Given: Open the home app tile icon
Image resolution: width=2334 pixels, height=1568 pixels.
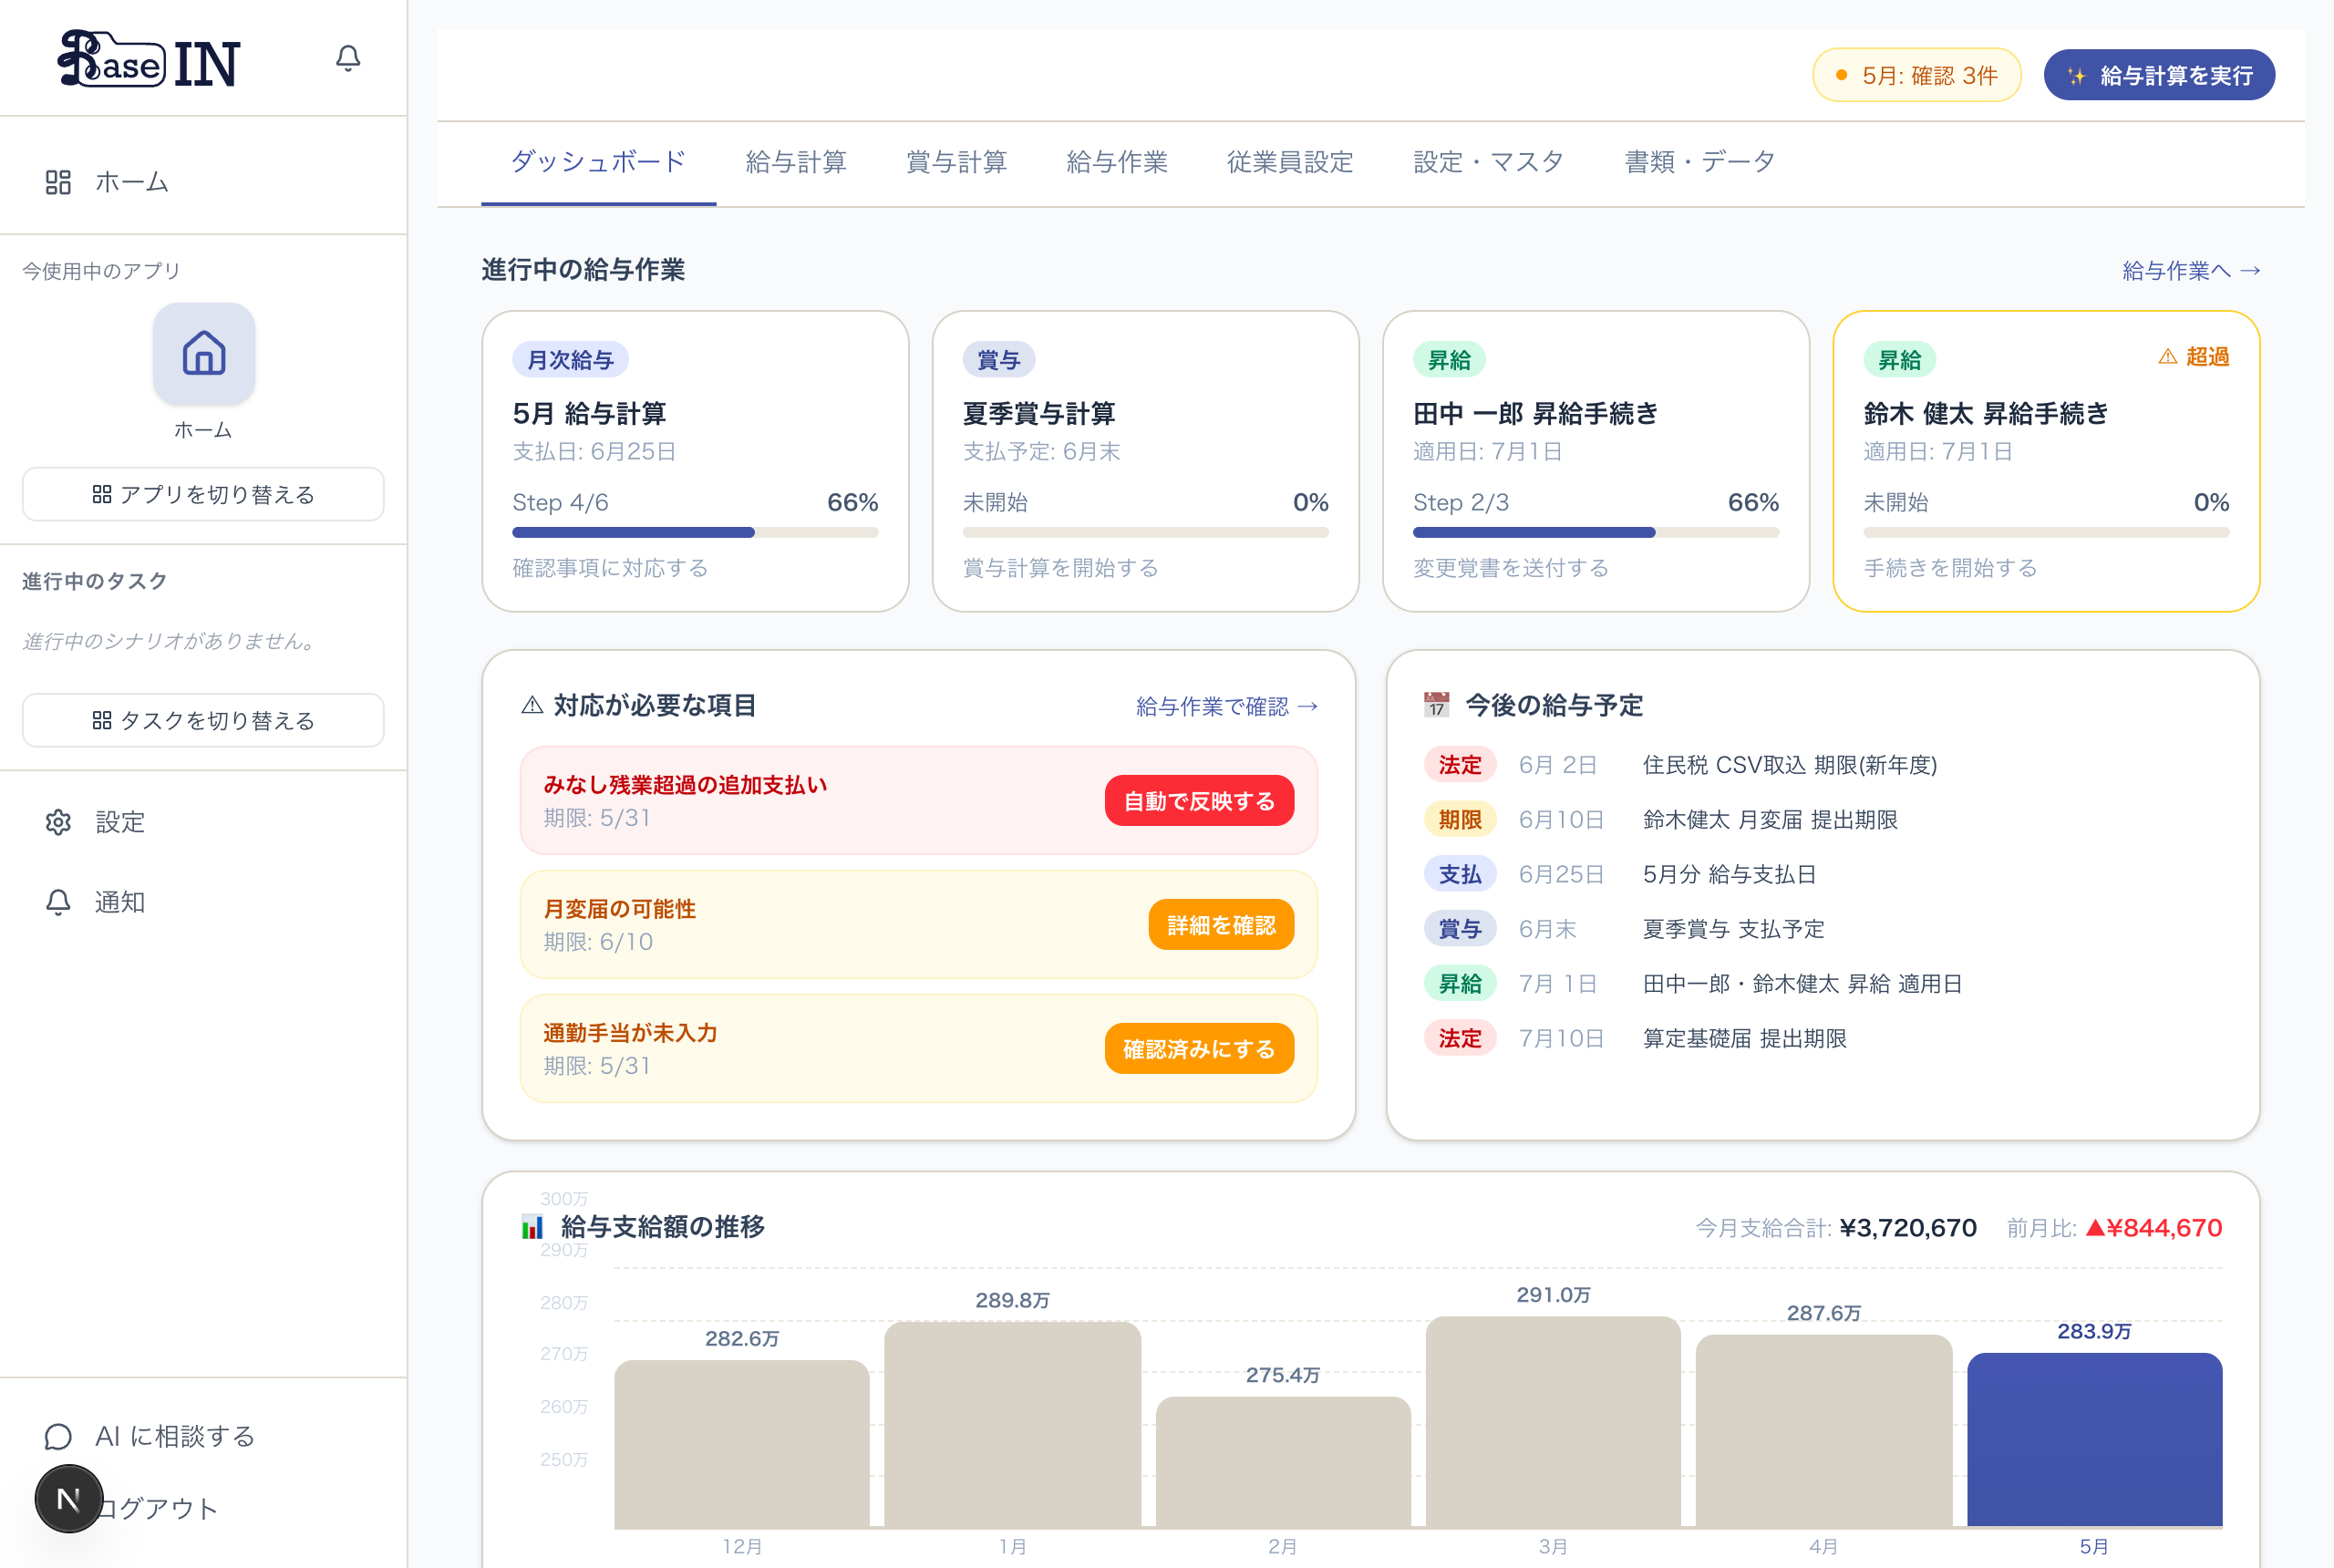Looking at the screenshot, I should (204, 354).
